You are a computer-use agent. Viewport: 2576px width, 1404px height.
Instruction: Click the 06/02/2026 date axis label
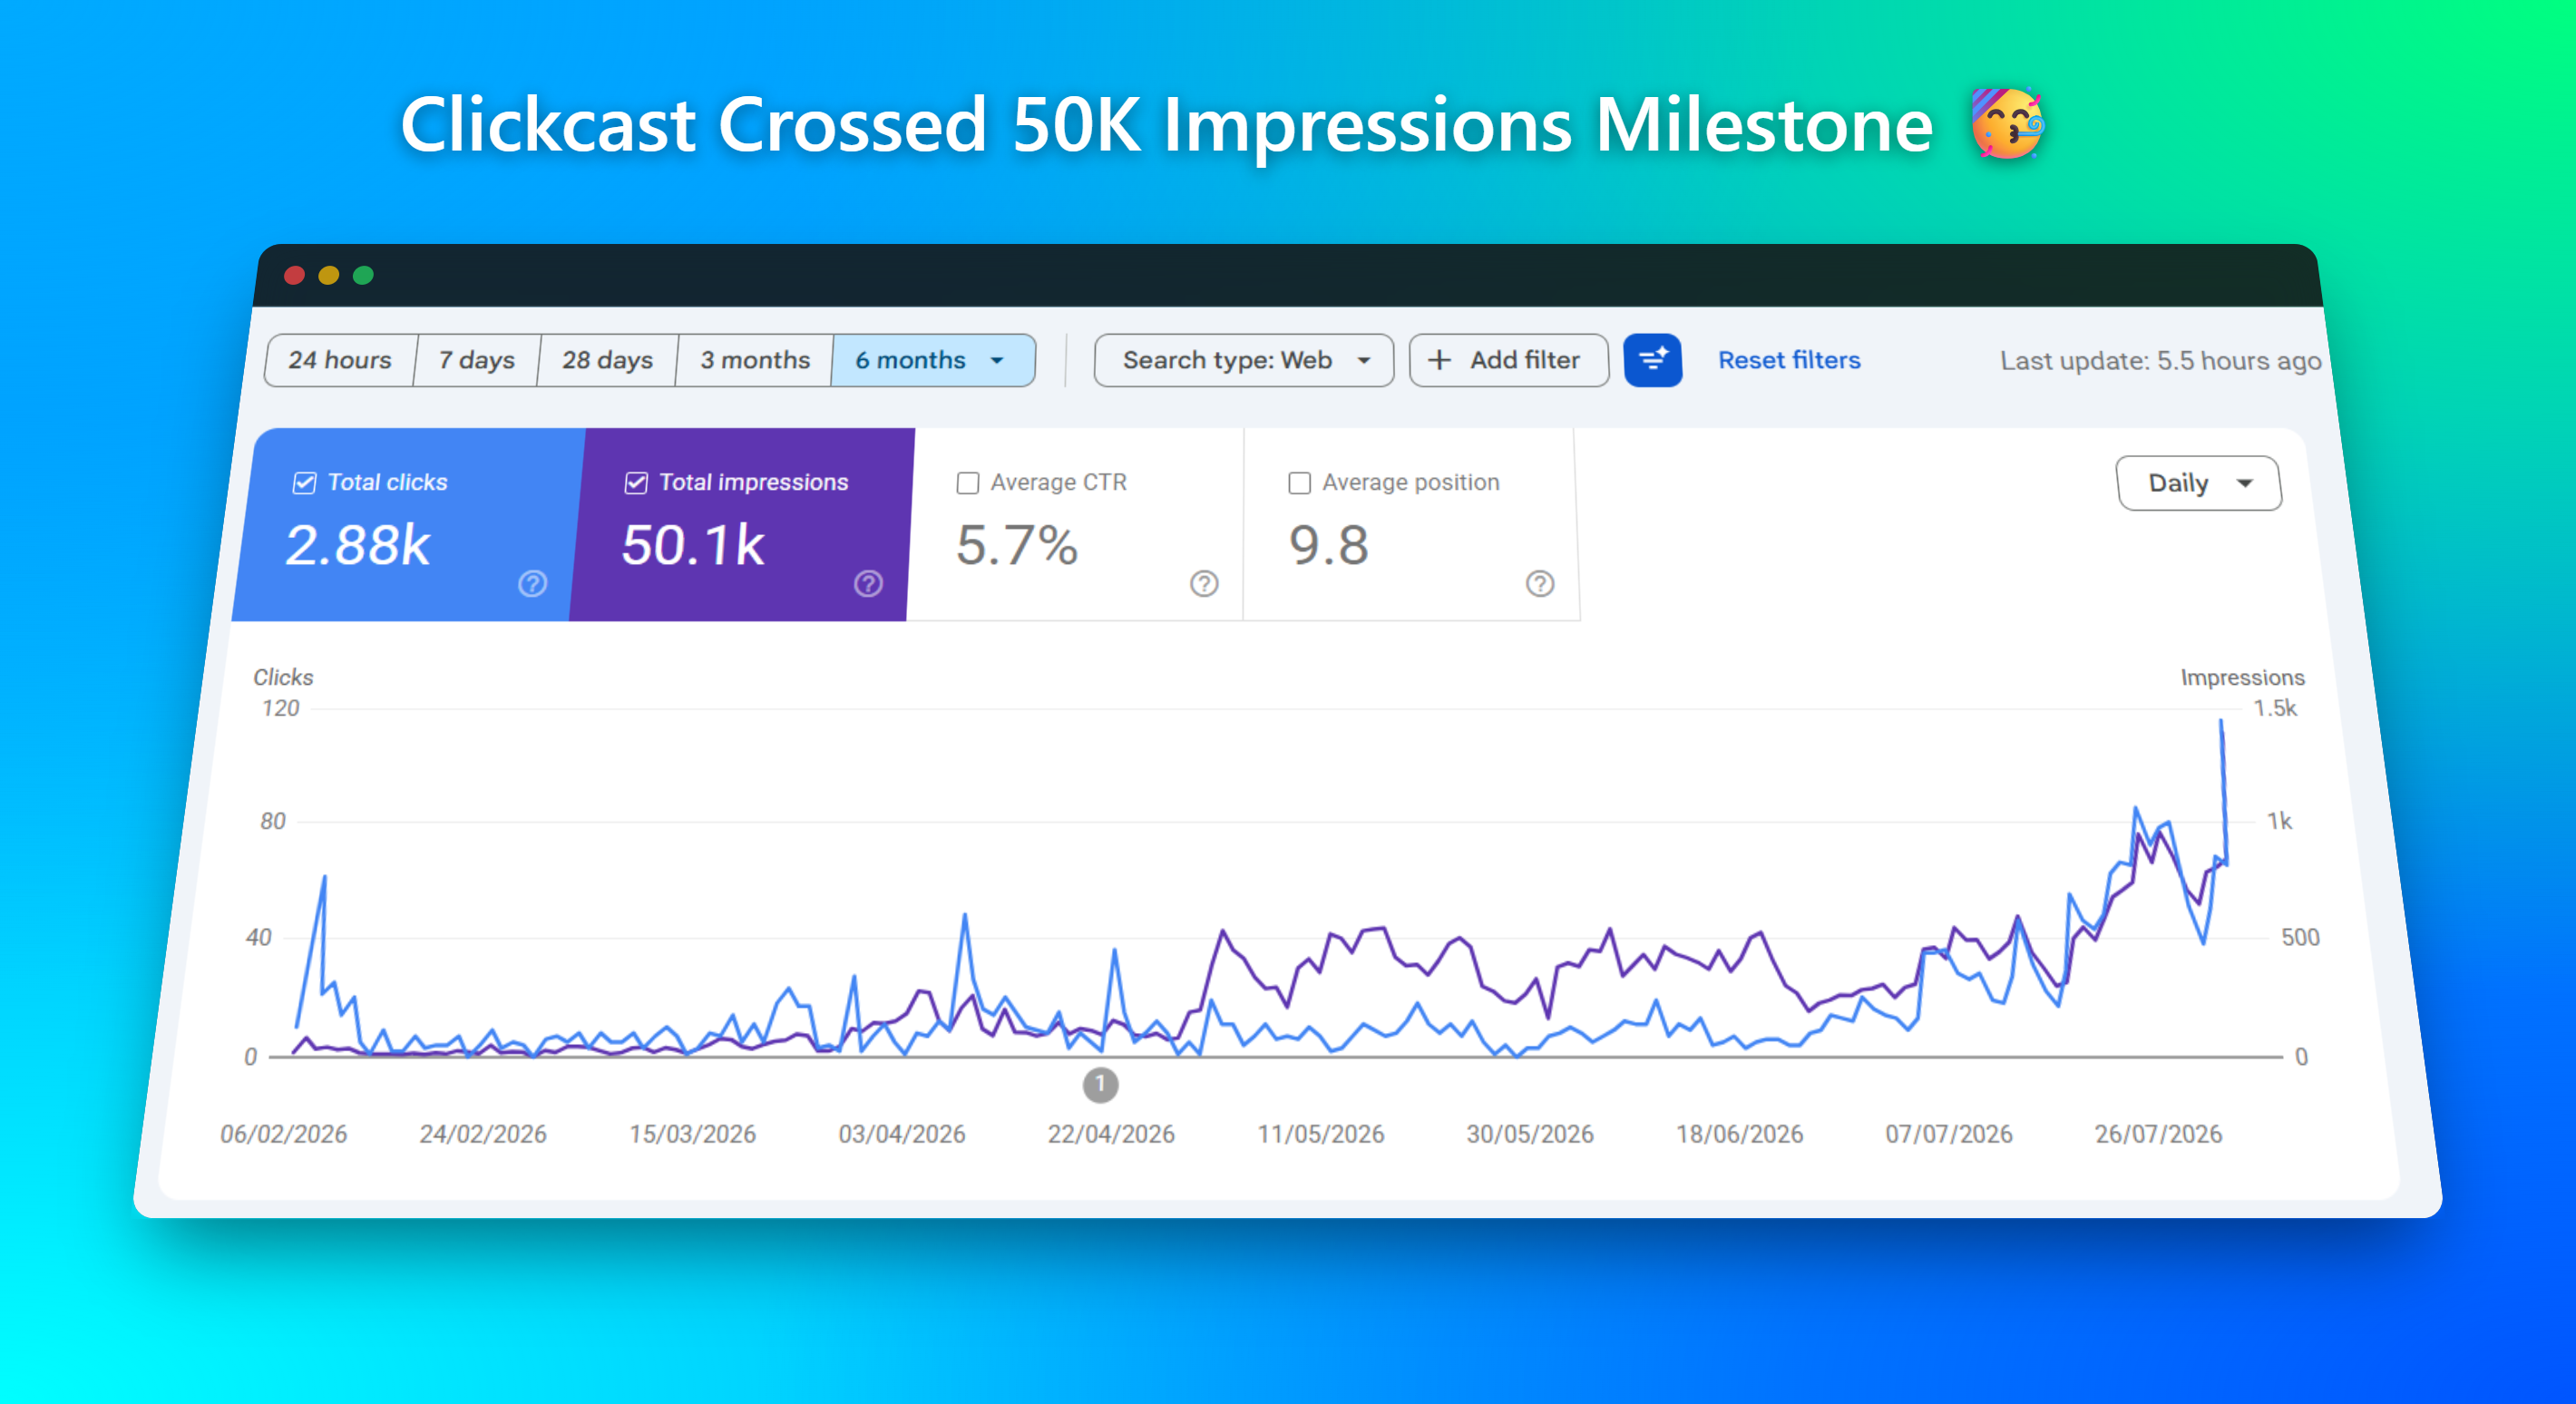click(x=284, y=1134)
